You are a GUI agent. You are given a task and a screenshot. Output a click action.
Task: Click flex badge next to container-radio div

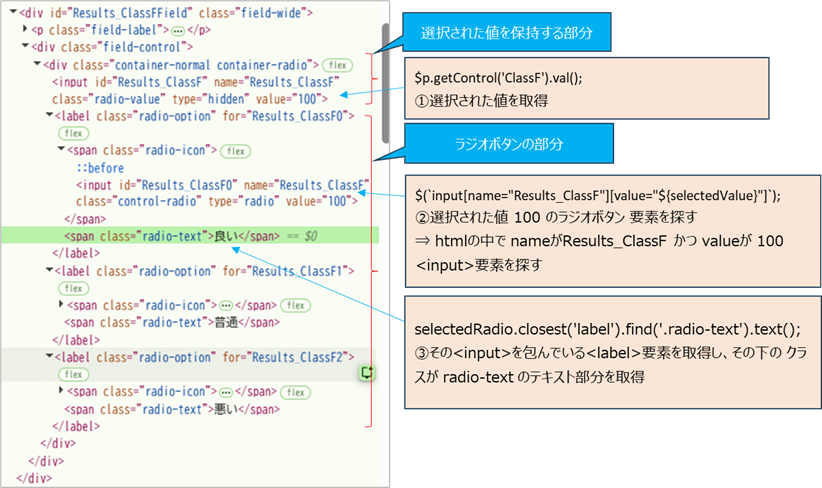pyautogui.click(x=337, y=64)
